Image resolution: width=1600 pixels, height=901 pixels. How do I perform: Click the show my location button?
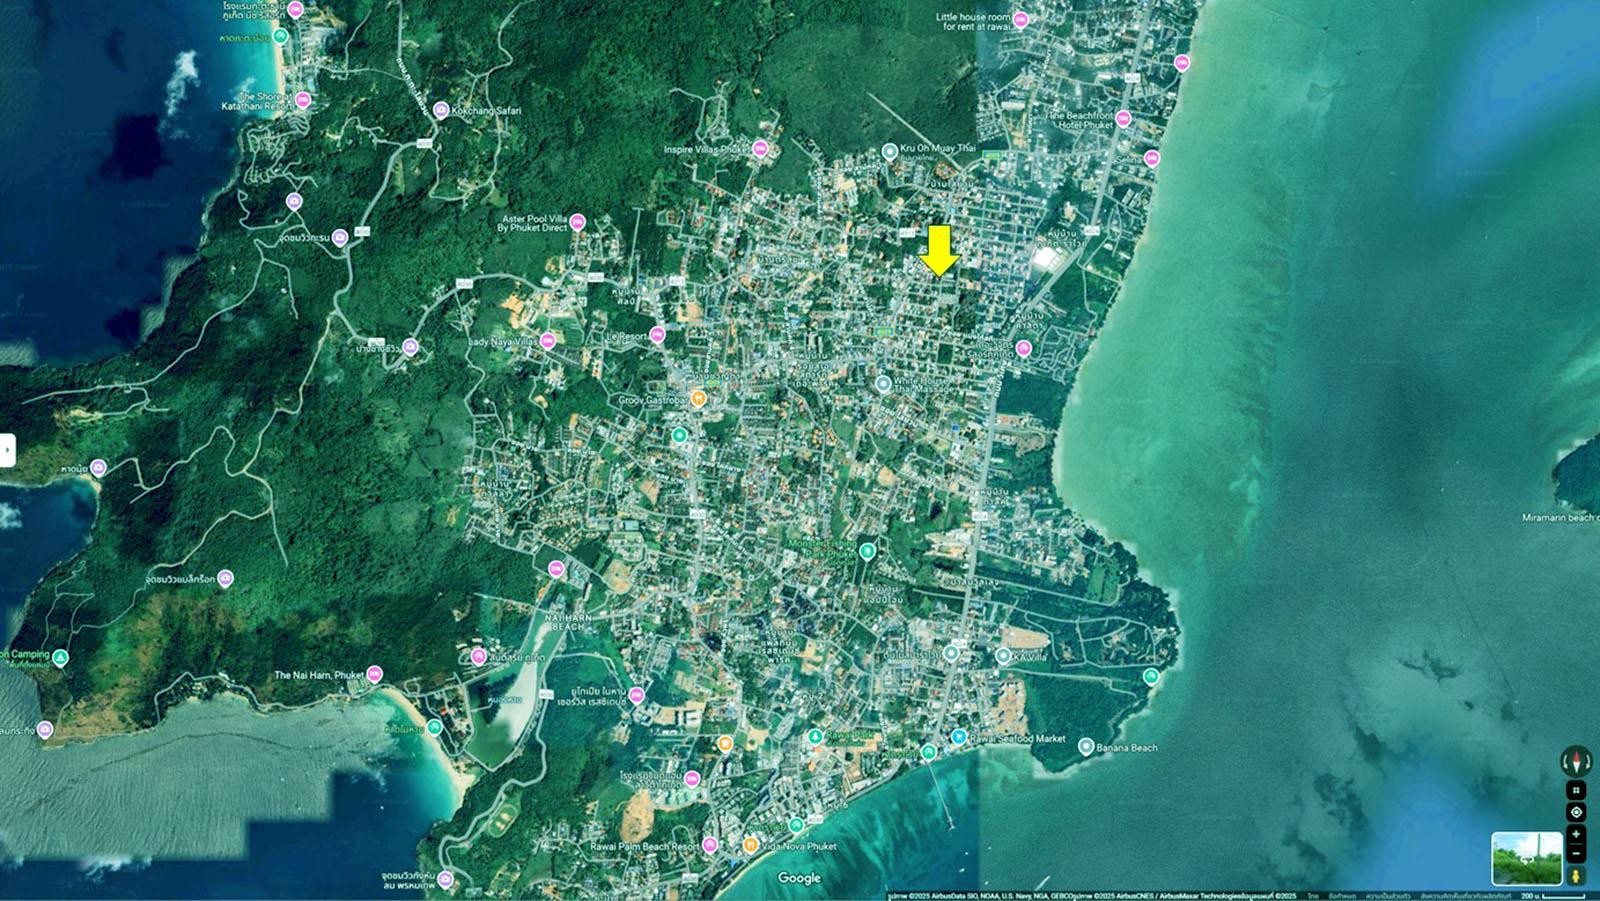point(1576,812)
